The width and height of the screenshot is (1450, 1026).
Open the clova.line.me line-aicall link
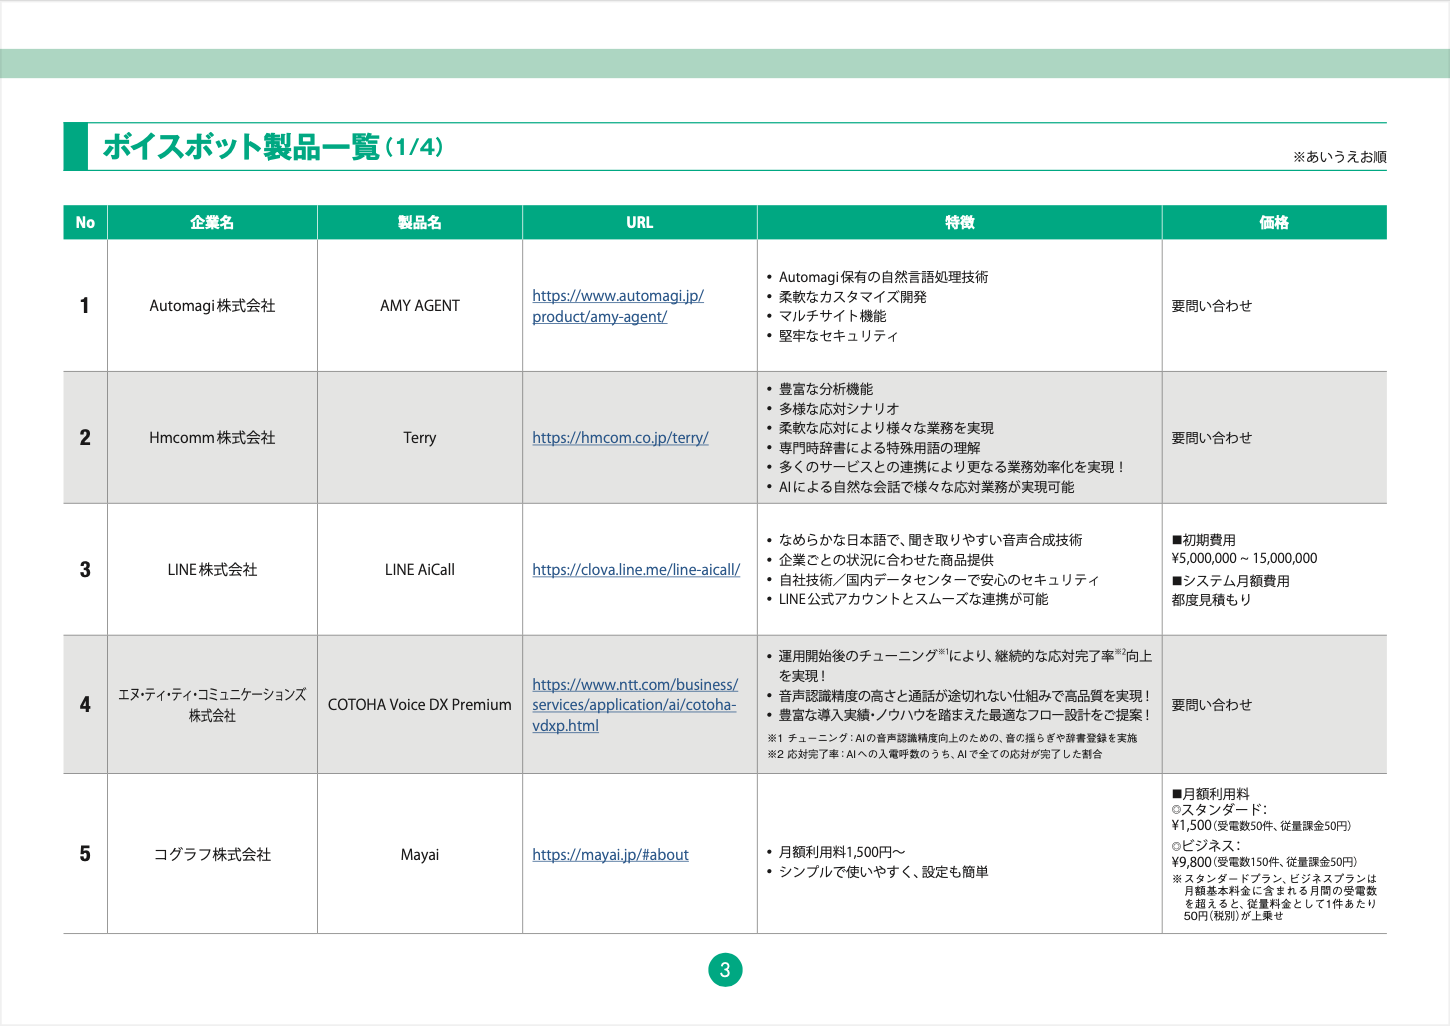tap(636, 570)
